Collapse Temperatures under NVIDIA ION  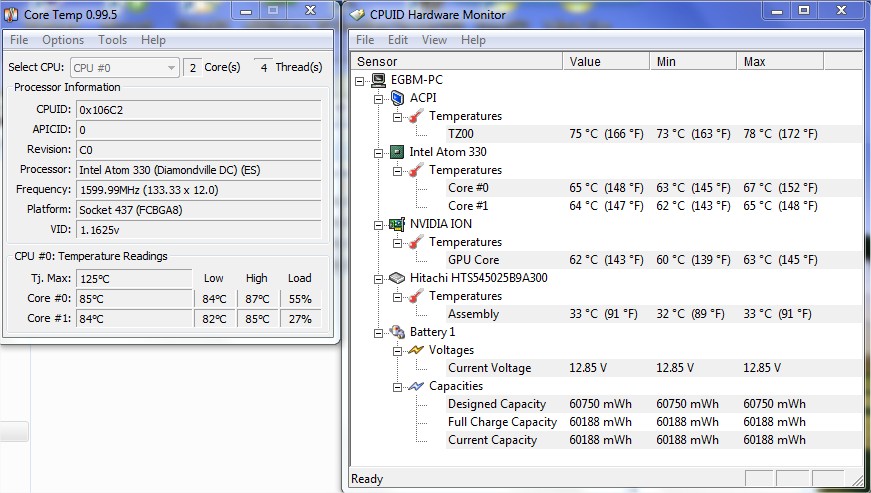coord(398,243)
